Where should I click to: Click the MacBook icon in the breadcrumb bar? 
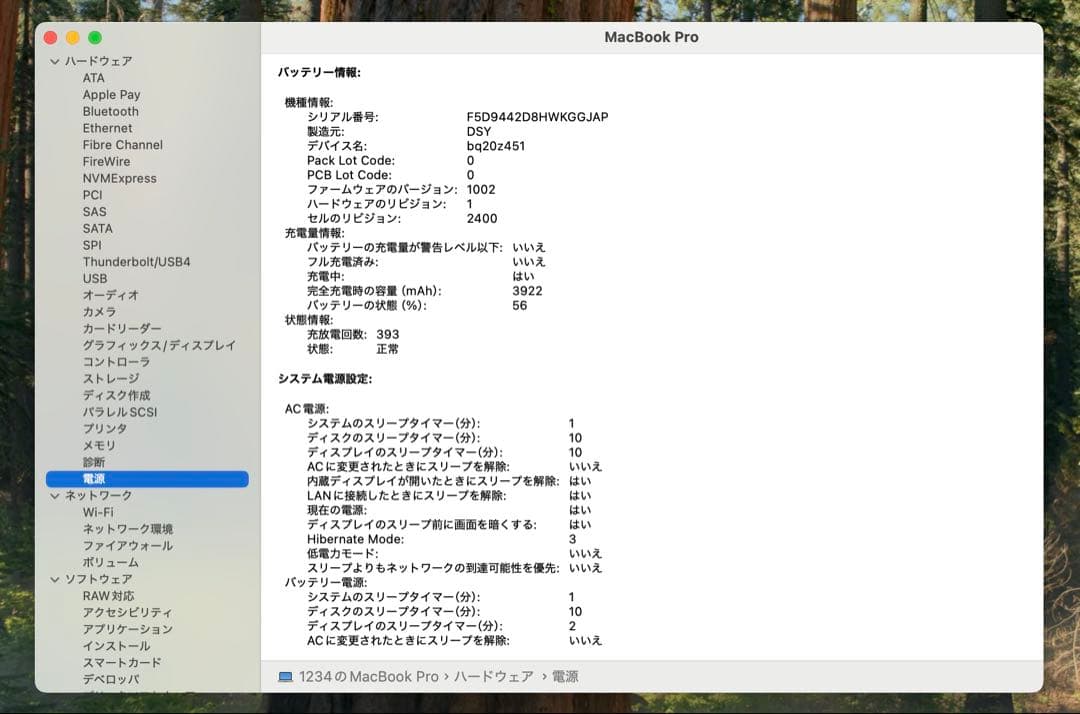point(289,676)
